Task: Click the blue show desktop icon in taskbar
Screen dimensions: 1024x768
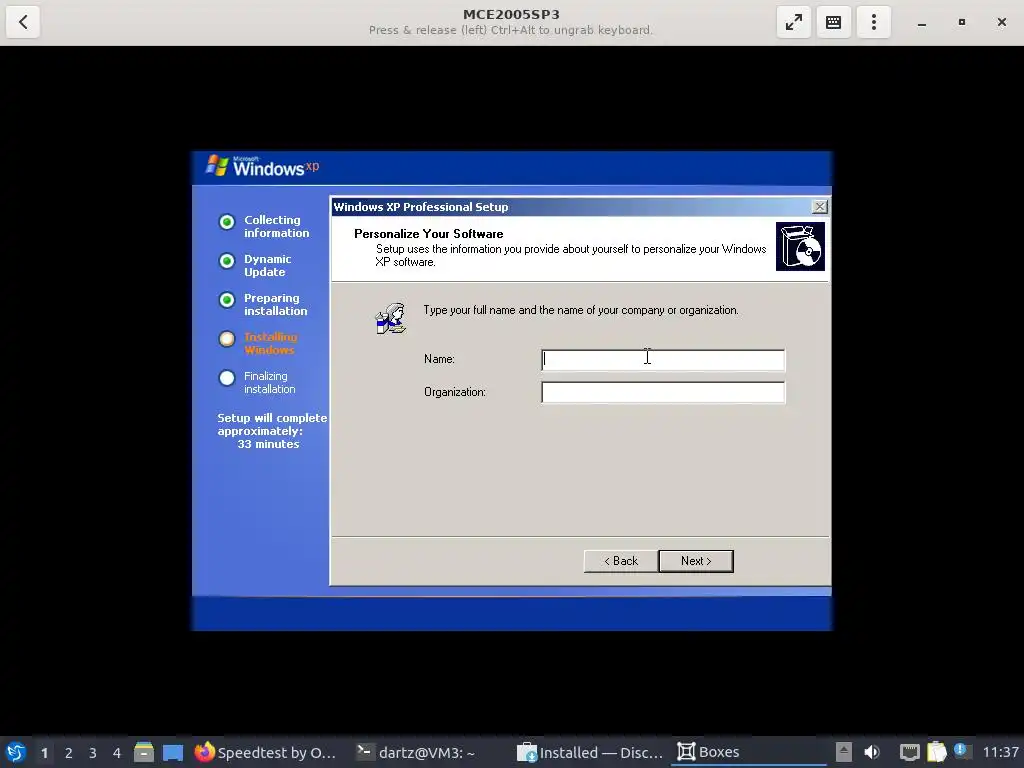Action: (173, 752)
